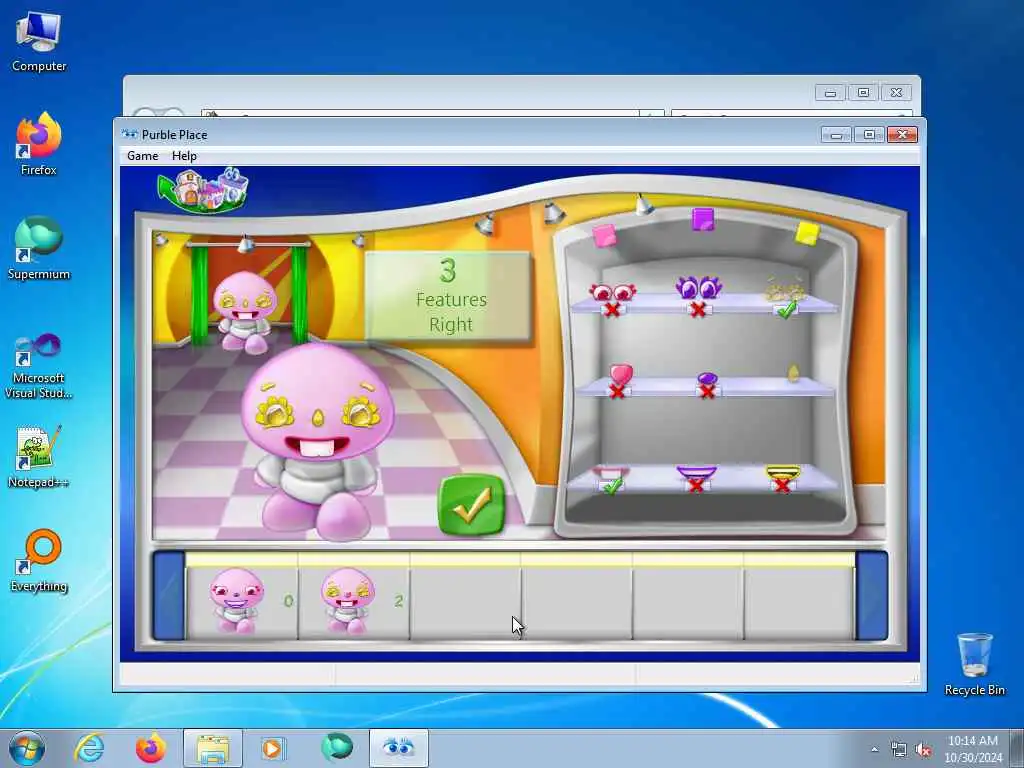Click the yellow color block above the shelf
Viewport: 1024px width, 768px height.
pyautogui.click(x=808, y=233)
